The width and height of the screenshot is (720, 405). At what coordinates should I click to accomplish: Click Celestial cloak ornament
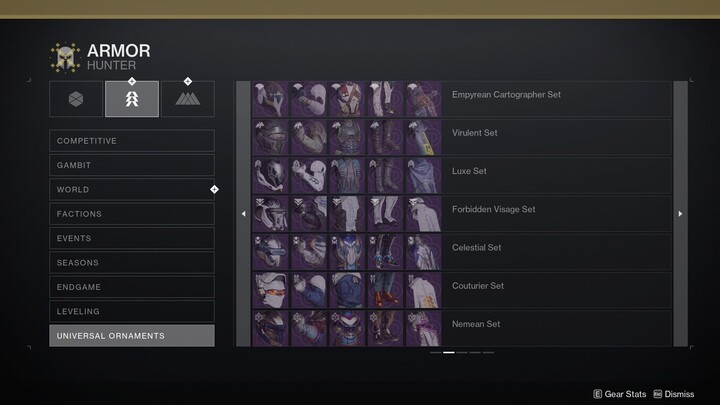423,252
